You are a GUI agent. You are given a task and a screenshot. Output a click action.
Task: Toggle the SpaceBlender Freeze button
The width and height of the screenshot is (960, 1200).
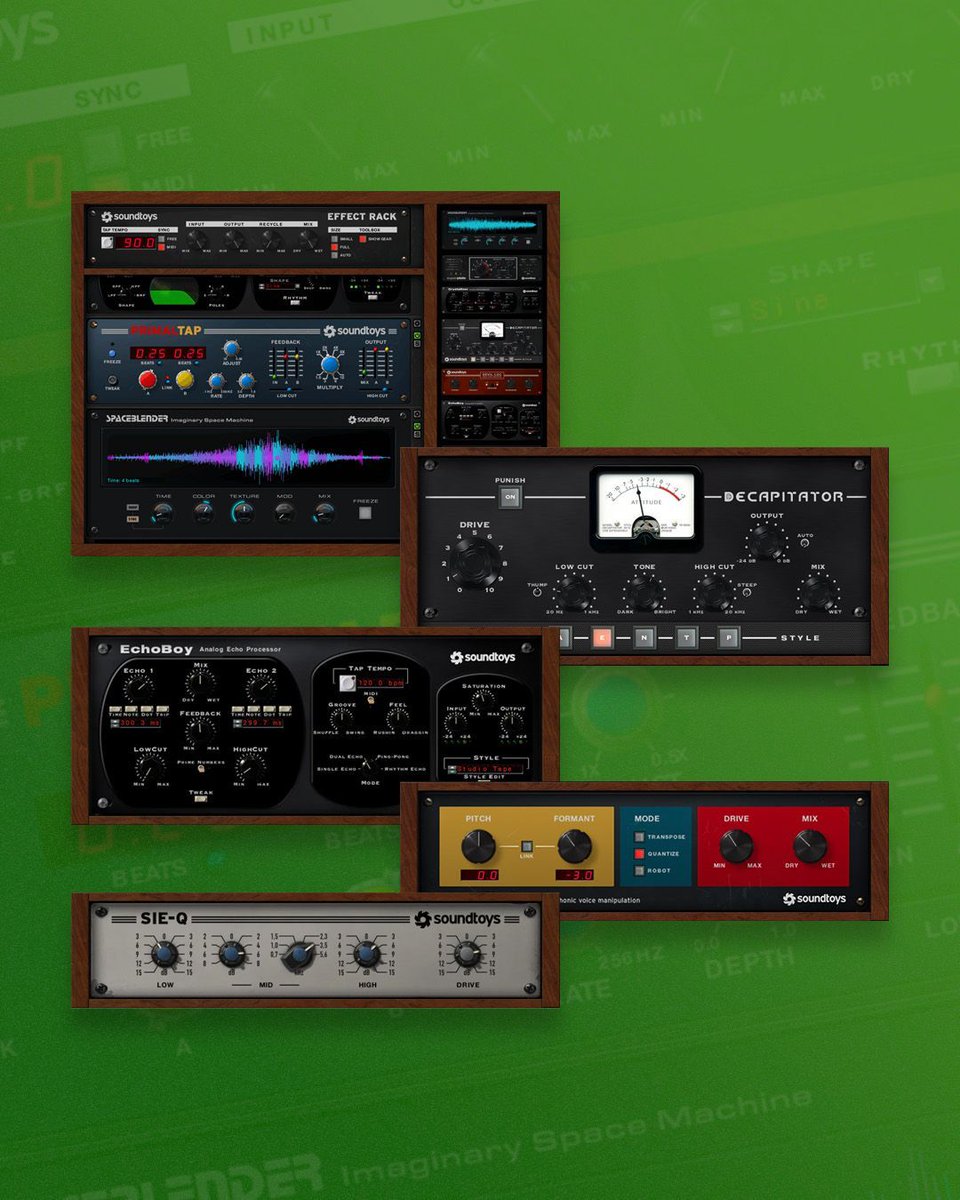point(365,513)
